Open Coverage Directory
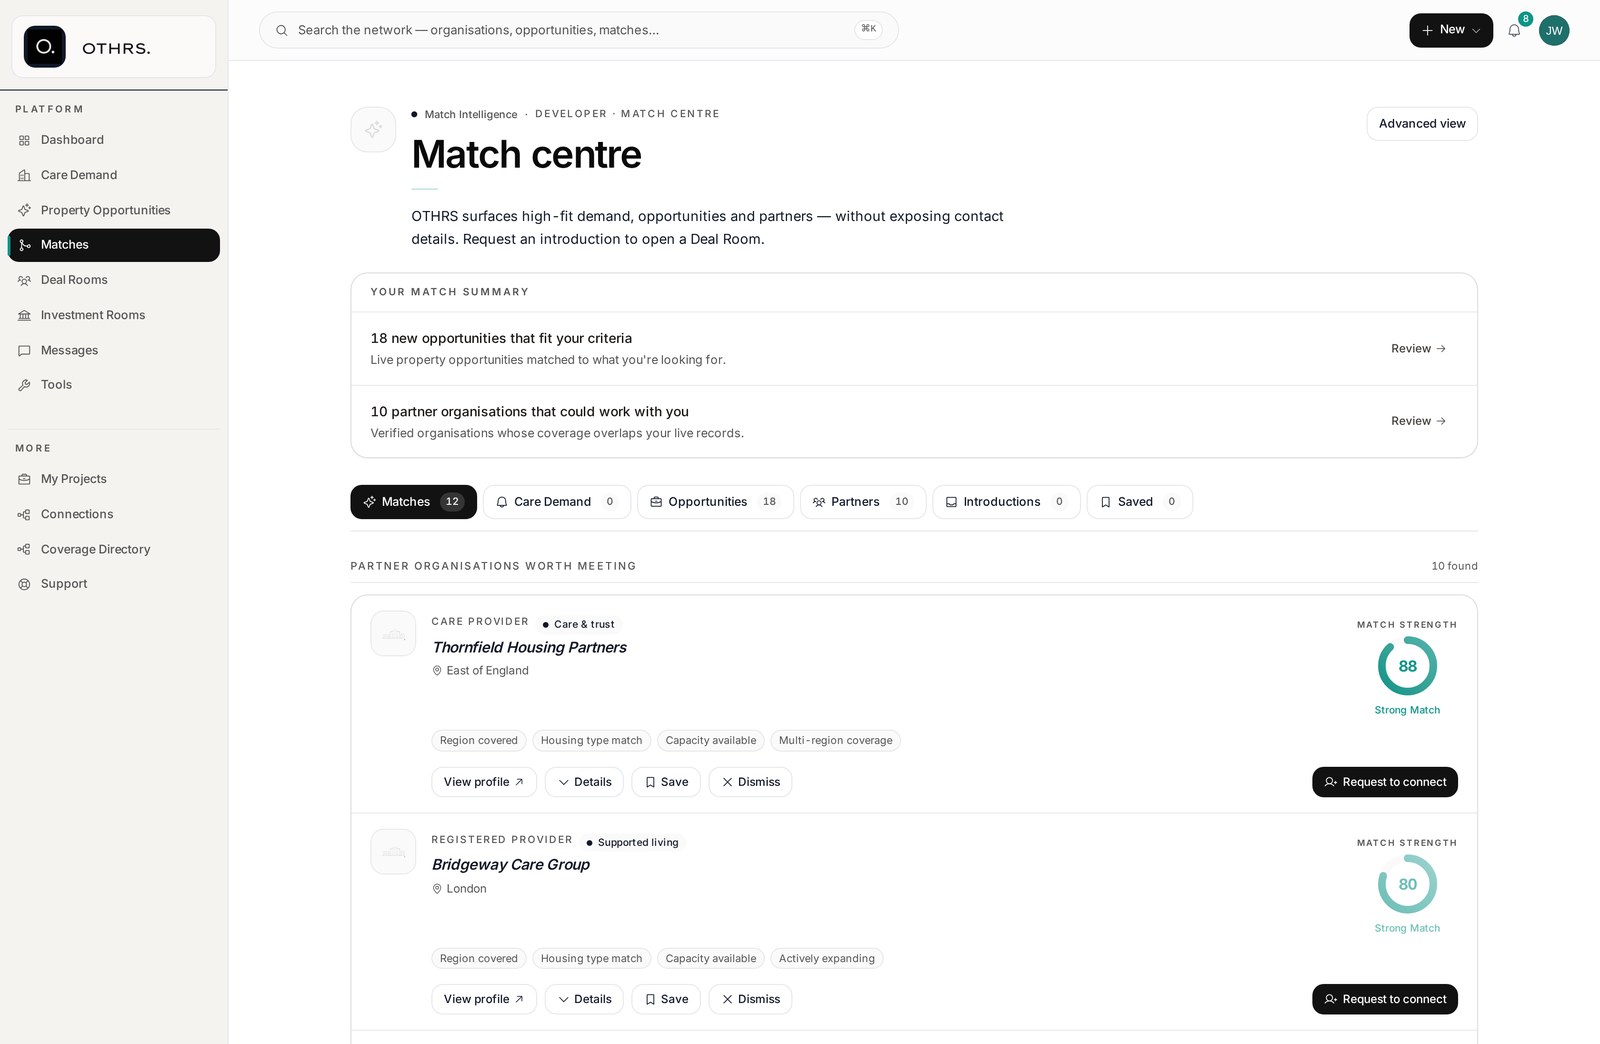 click(x=114, y=549)
